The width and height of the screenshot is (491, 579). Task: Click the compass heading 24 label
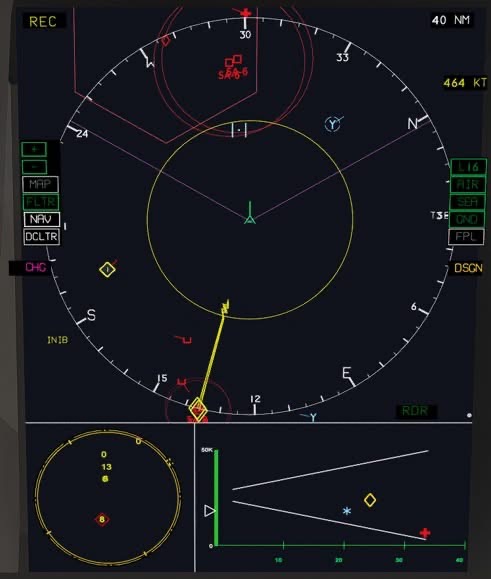[x=82, y=134]
